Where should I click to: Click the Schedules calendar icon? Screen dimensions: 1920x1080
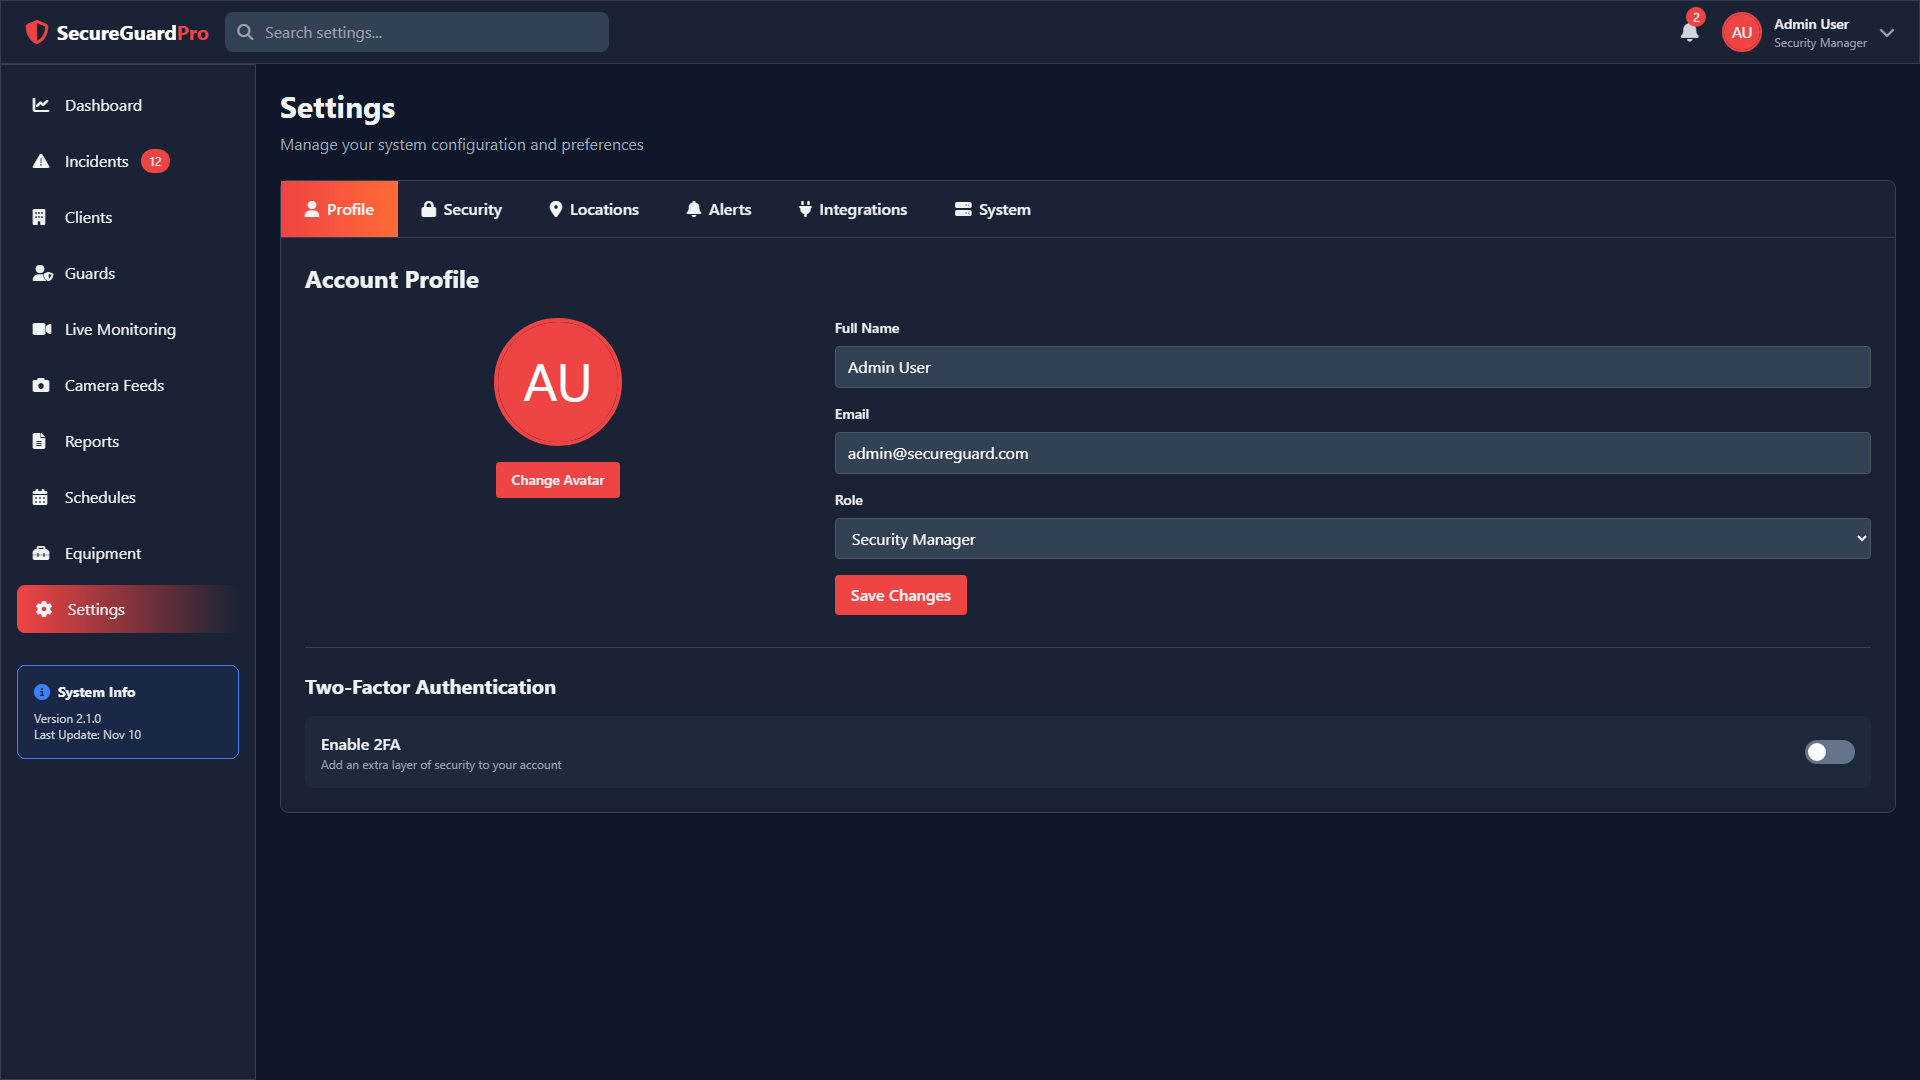tap(40, 497)
